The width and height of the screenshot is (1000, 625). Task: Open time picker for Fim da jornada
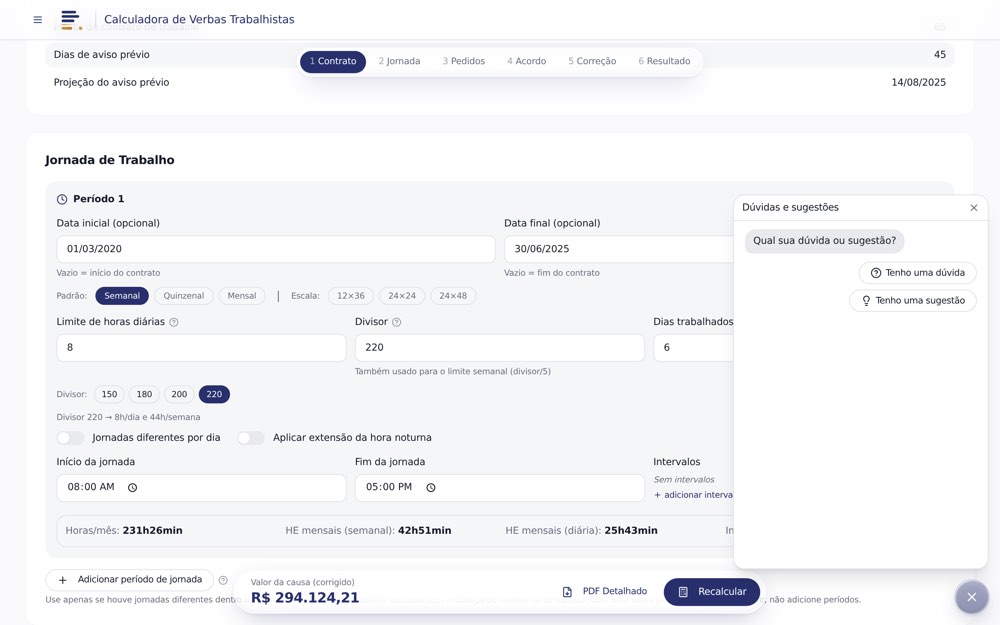tap(431, 488)
